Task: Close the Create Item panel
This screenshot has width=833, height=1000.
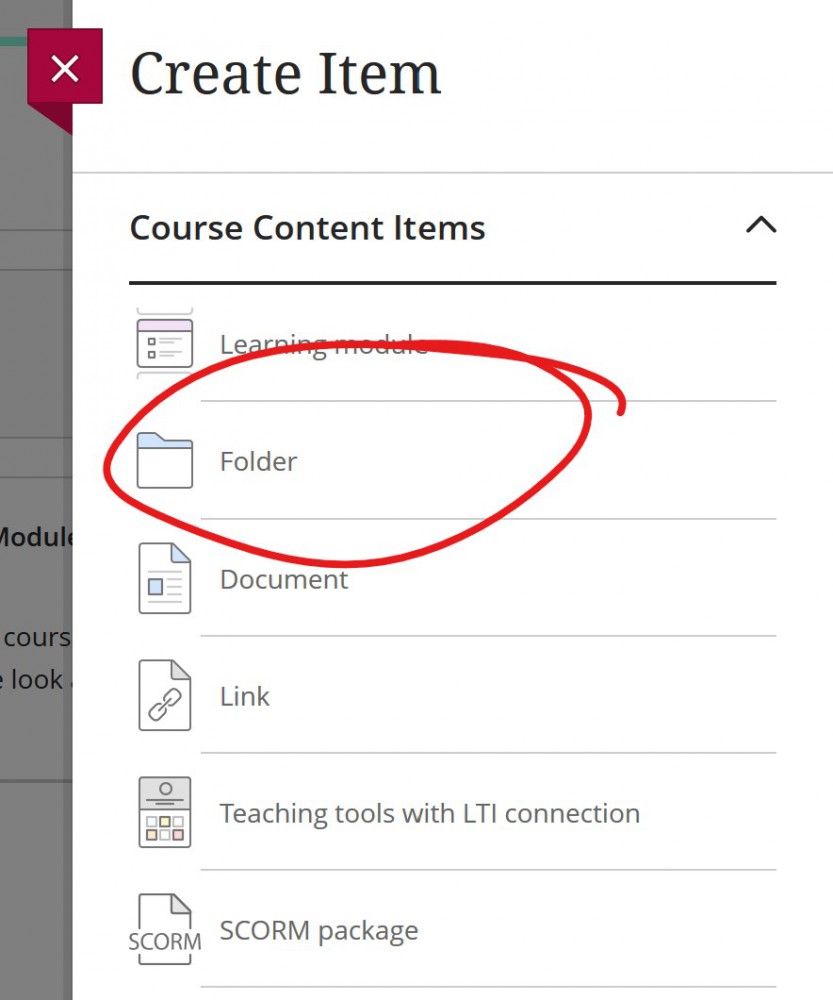Action: tap(65, 68)
